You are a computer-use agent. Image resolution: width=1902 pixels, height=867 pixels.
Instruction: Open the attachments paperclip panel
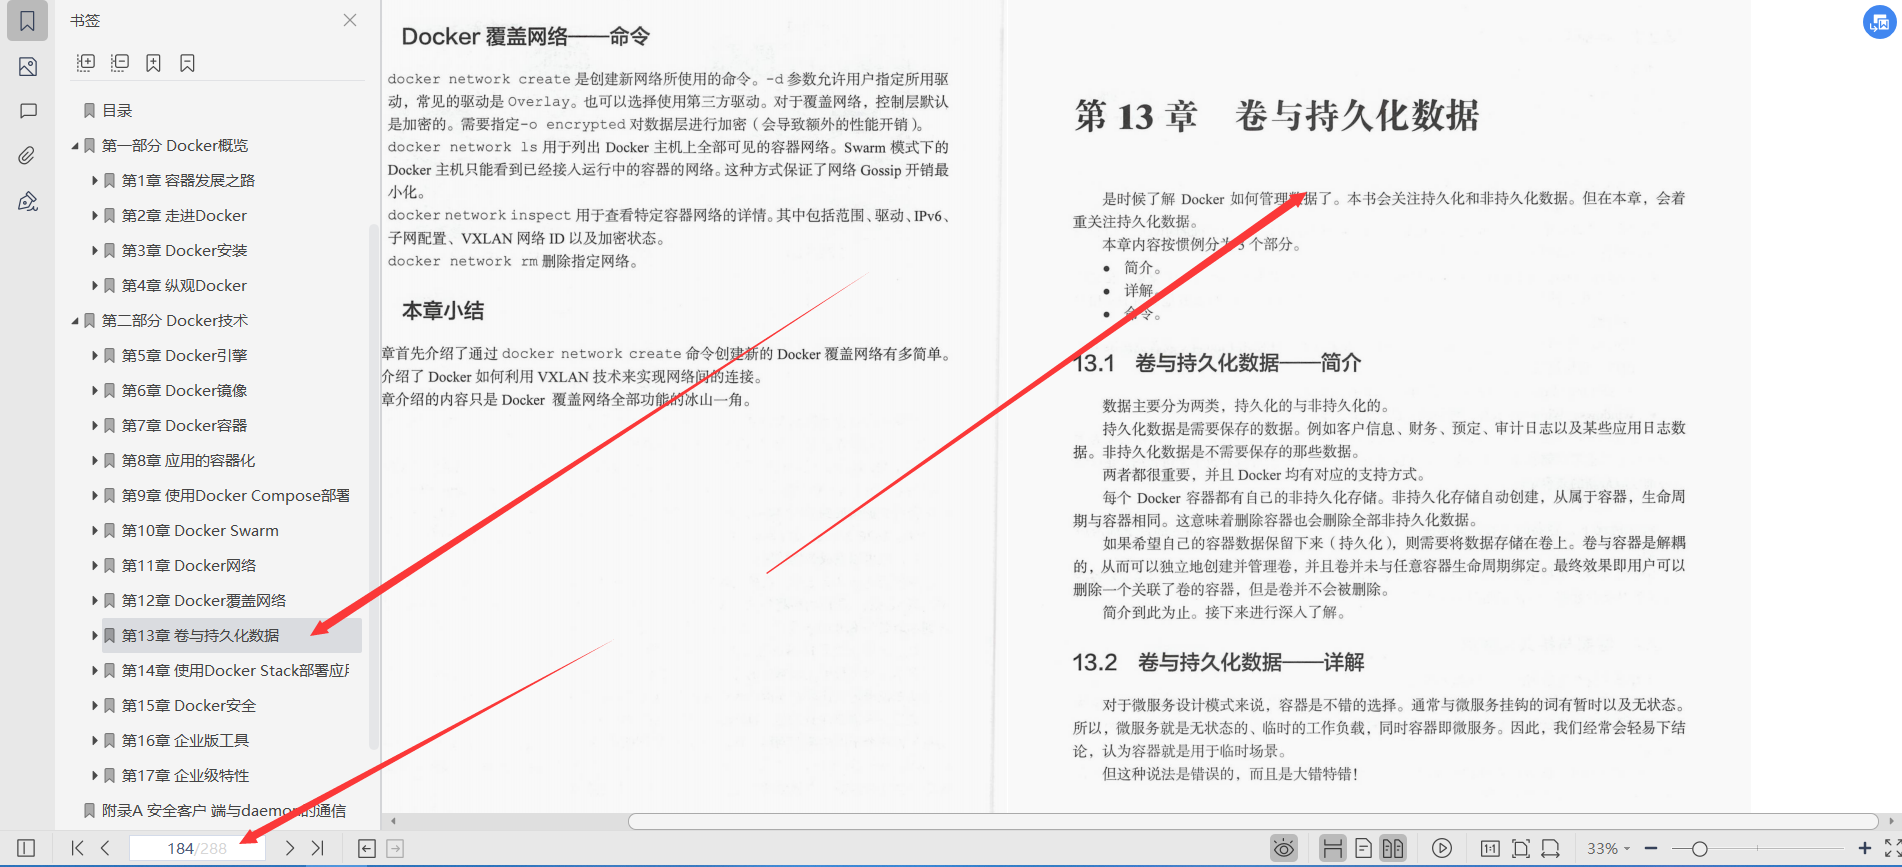pyautogui.click(x=28, y=156)
